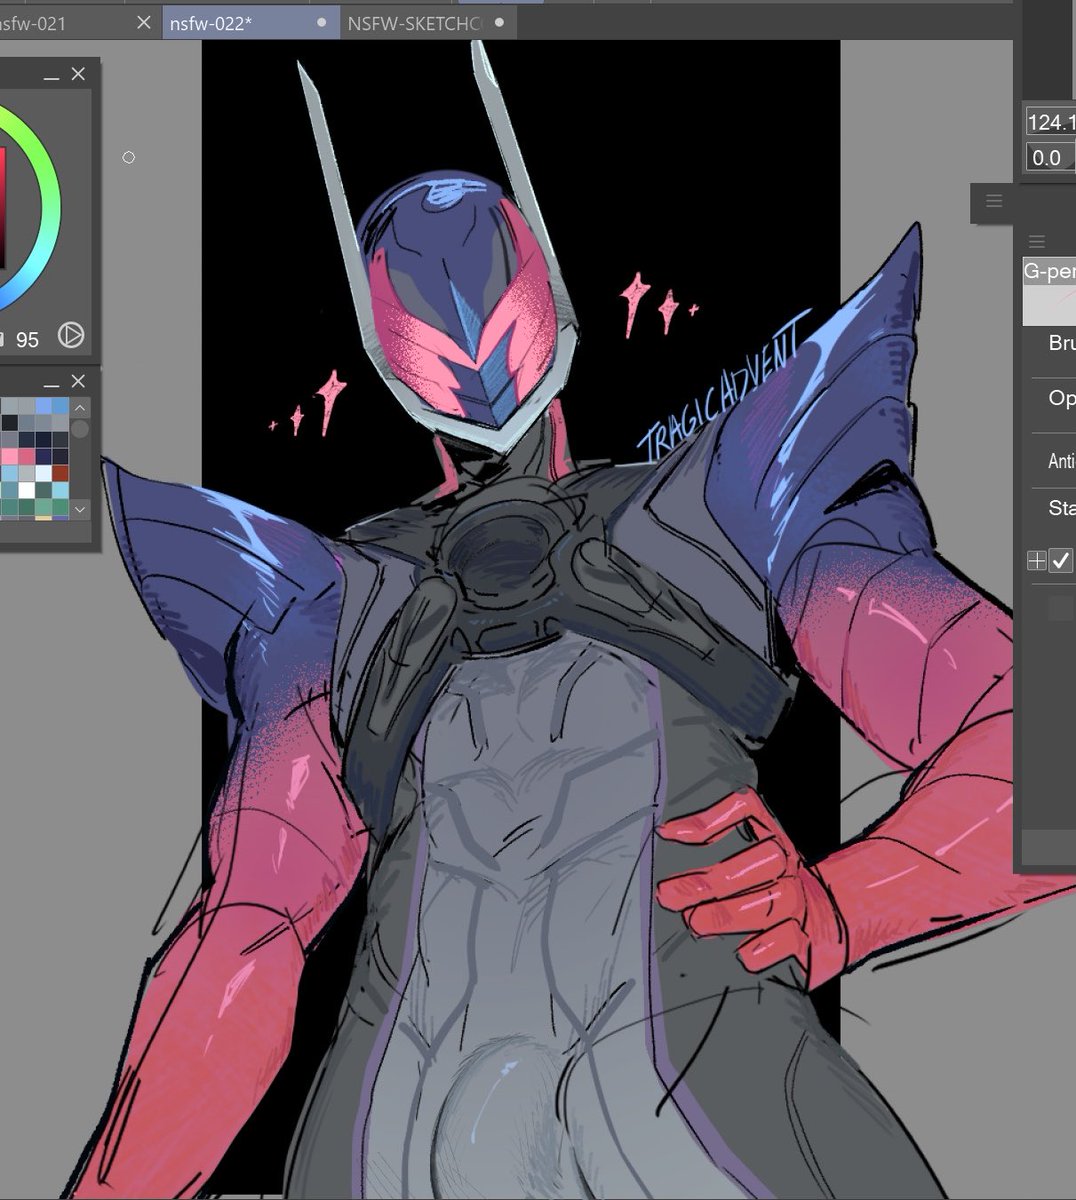Select the 95 color value

(x=27, y=340)
